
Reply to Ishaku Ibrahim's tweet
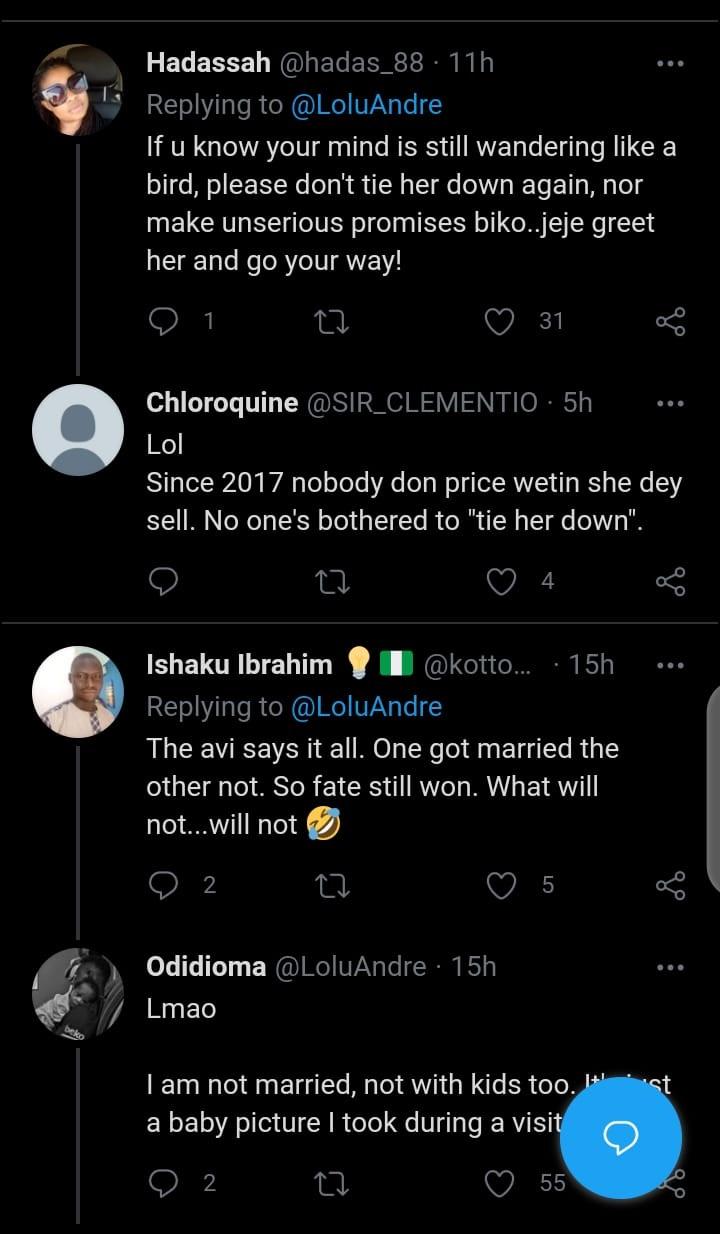163,885
